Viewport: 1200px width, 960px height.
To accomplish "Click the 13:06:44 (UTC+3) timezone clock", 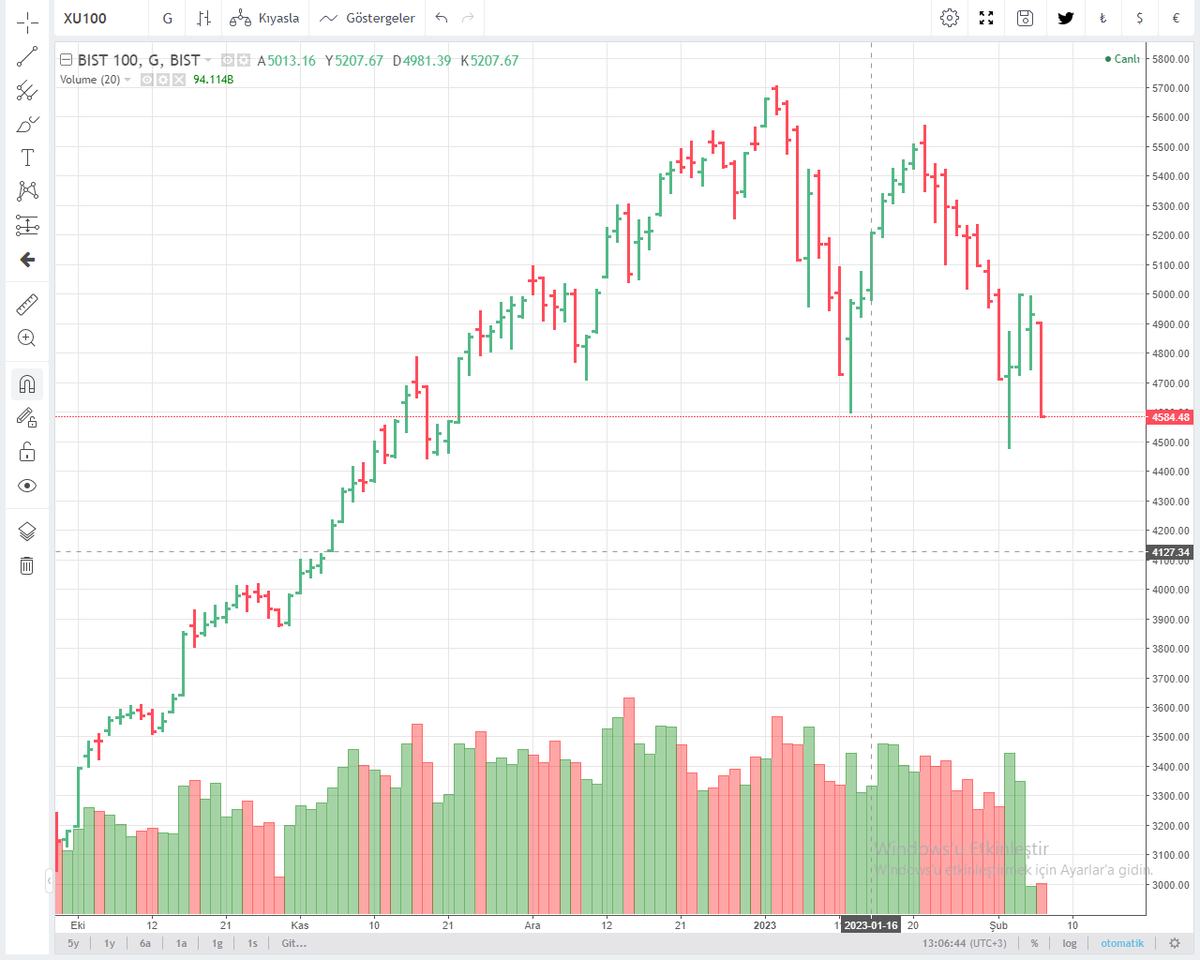I will [x=965, y=943].
